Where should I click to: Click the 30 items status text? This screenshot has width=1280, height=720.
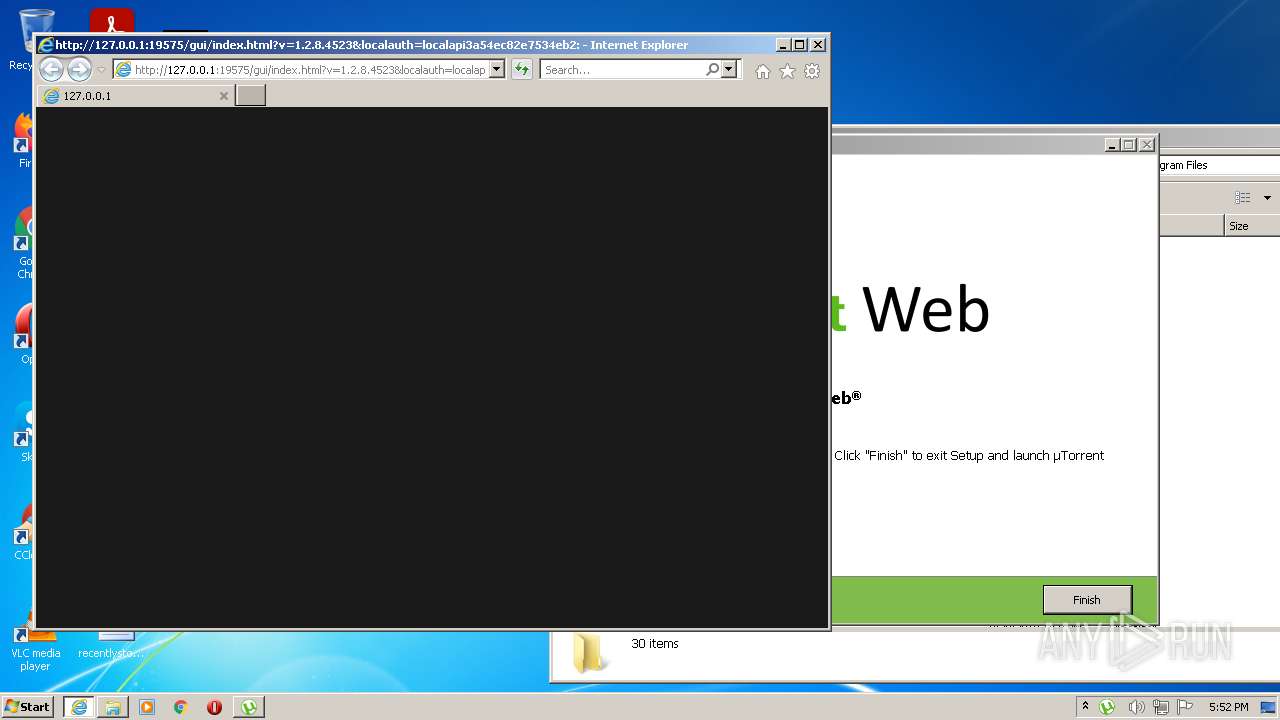655,644
